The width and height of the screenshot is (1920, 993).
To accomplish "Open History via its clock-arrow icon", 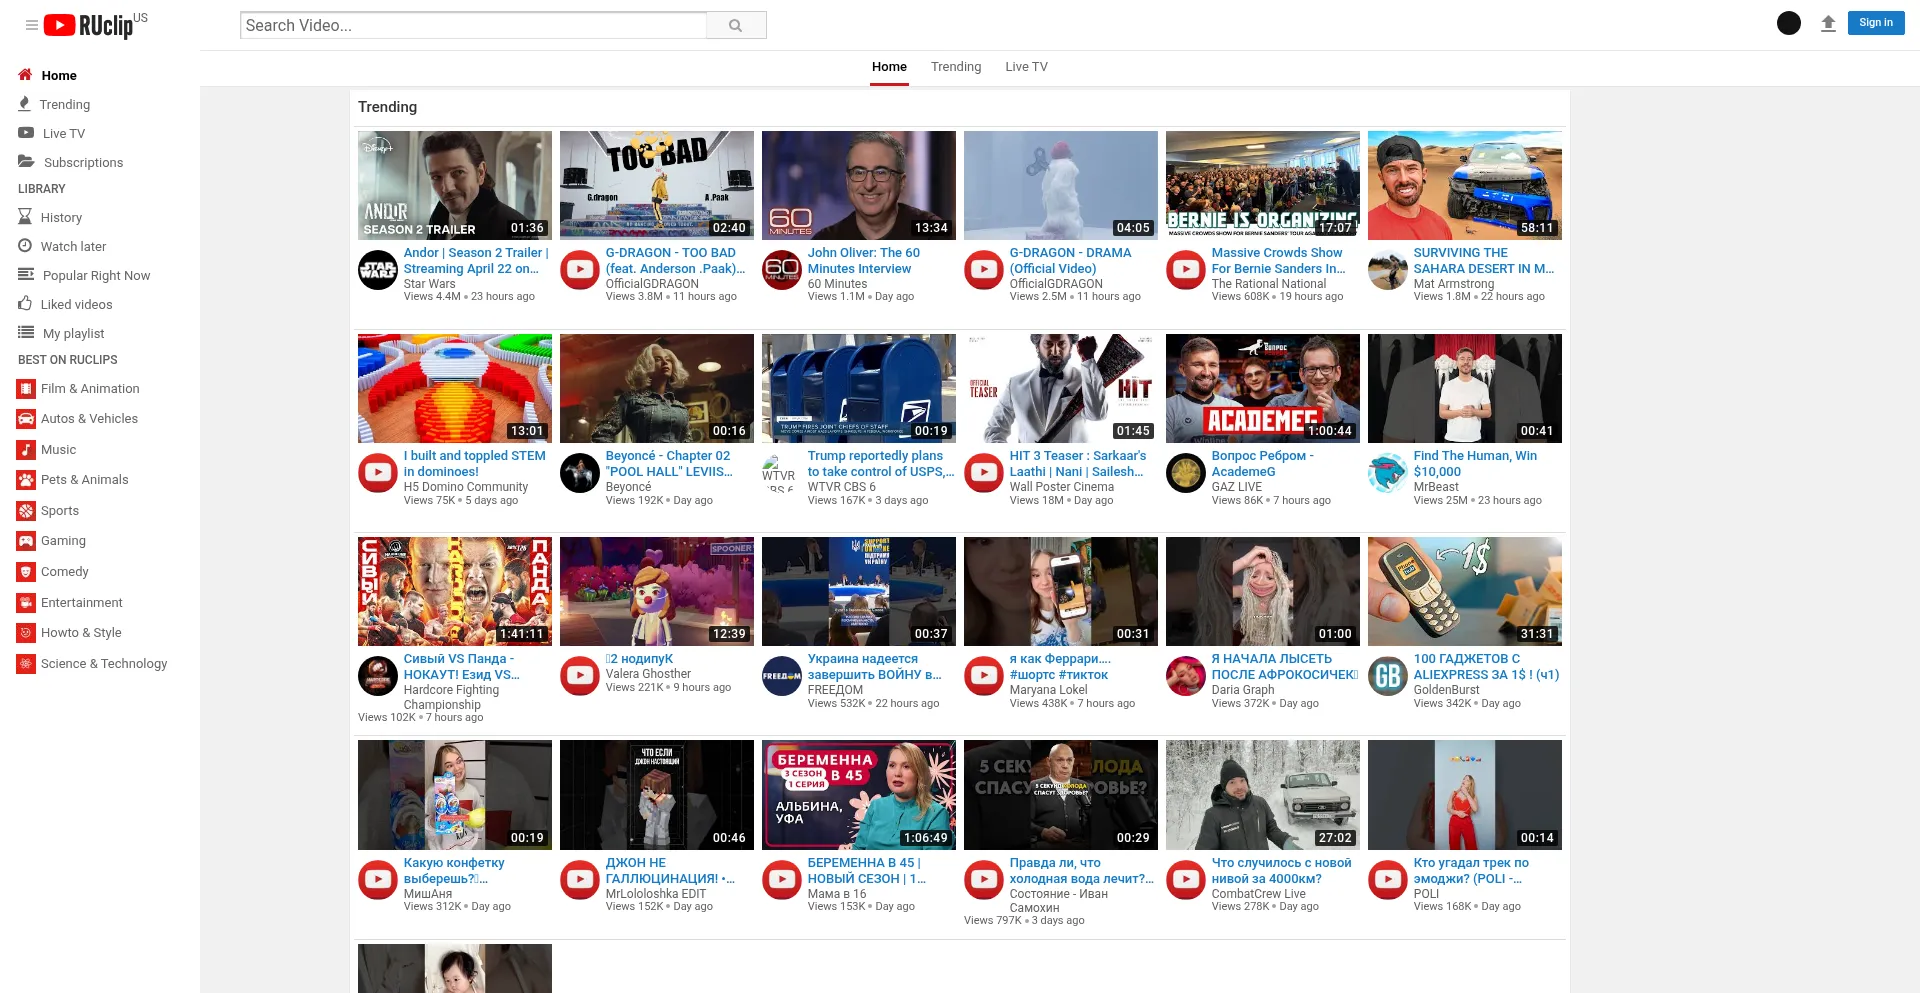I will tap(25, 217).
